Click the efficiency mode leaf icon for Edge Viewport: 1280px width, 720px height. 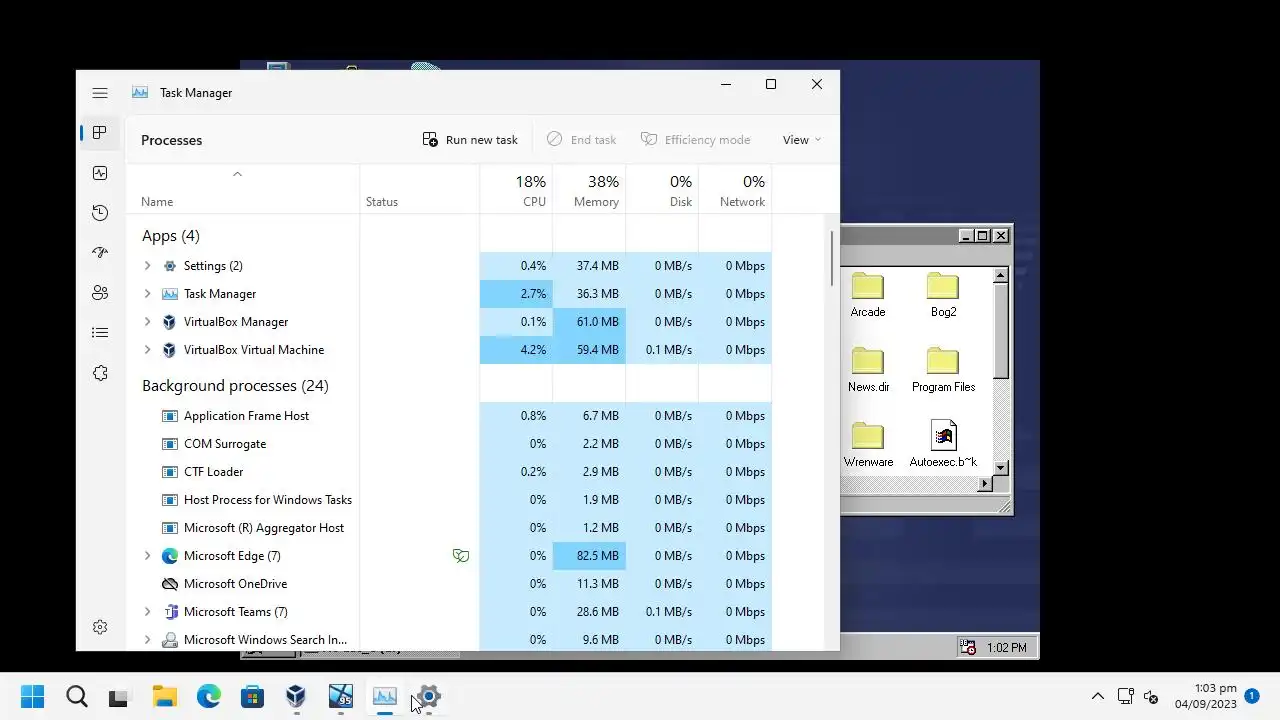[x=461, y=556]
